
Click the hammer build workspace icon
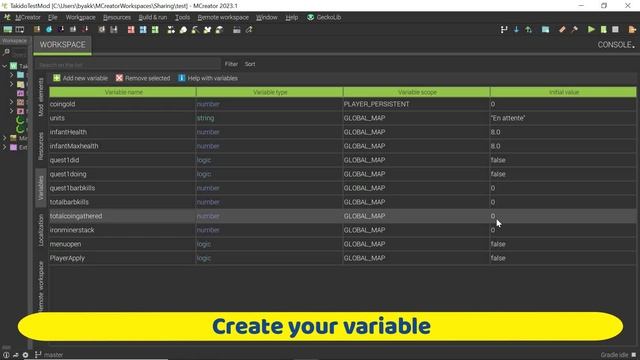click(575, 29)
